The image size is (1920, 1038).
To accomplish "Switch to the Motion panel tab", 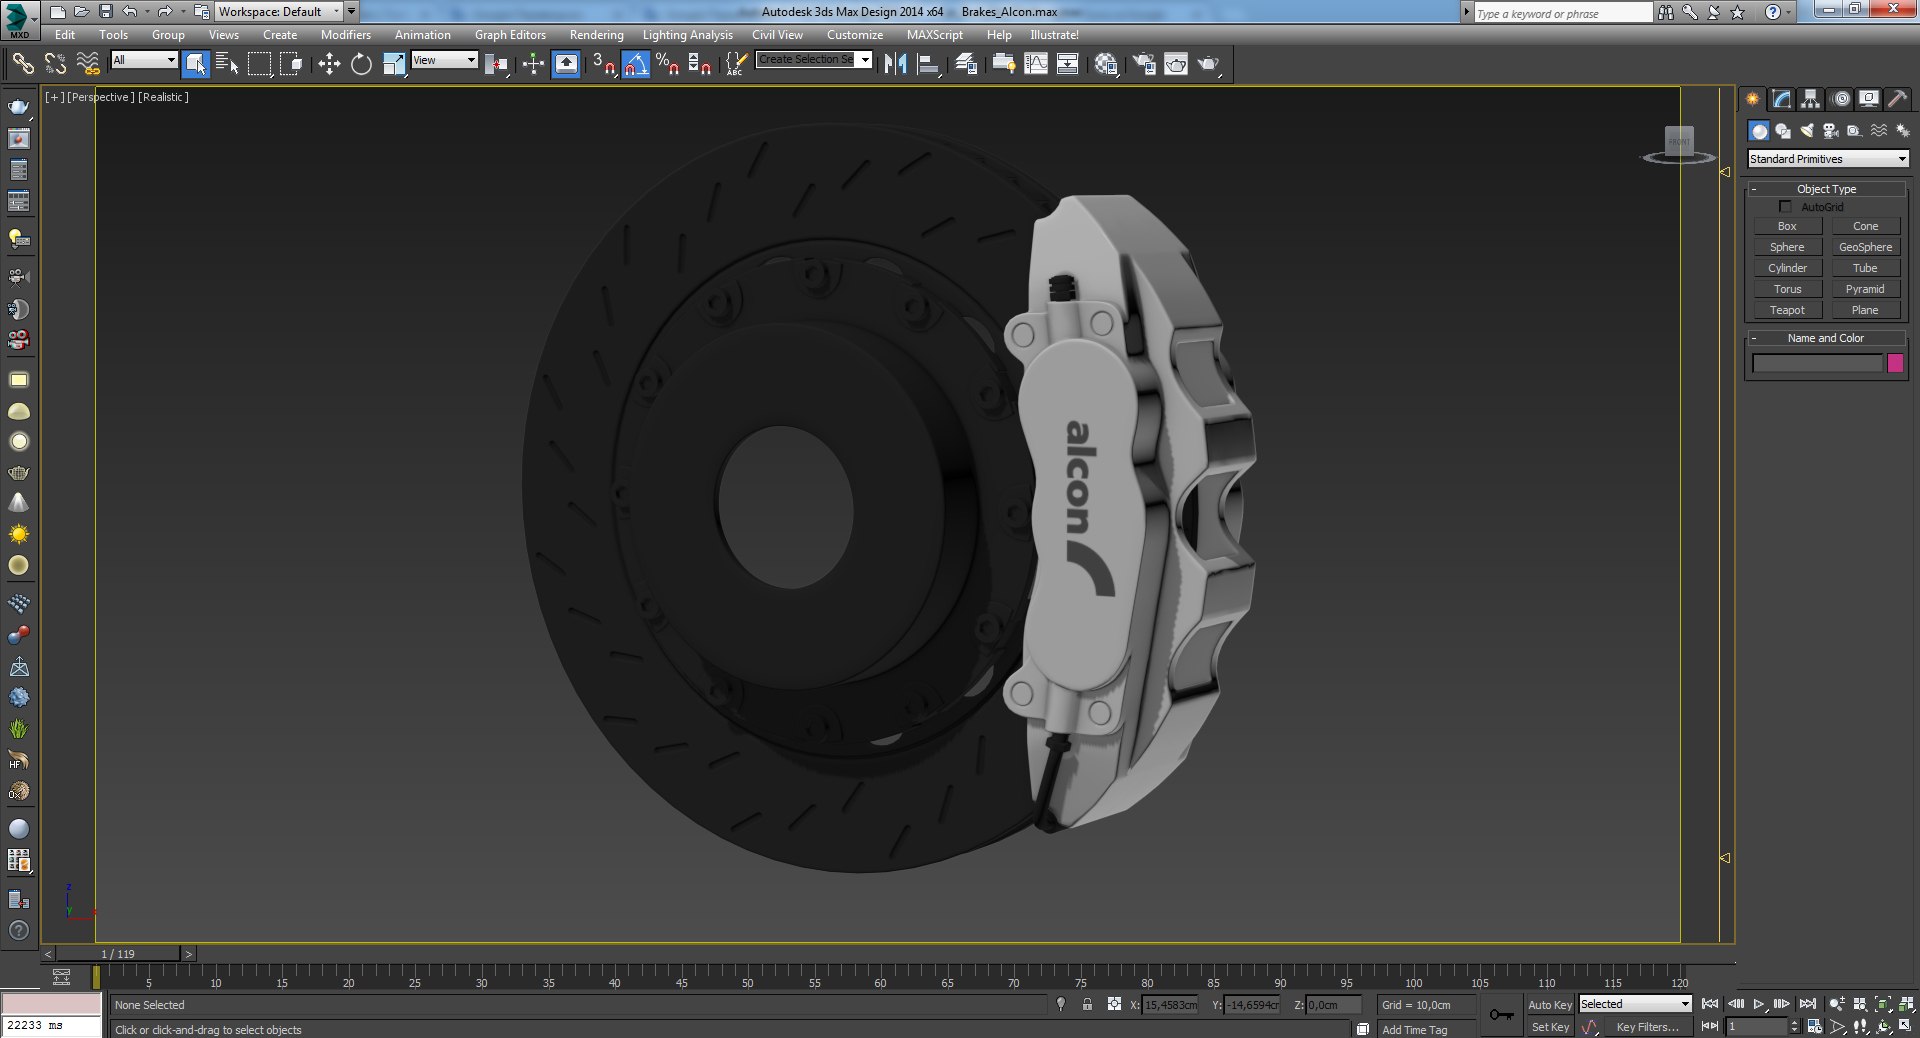I will (1840, 99).
